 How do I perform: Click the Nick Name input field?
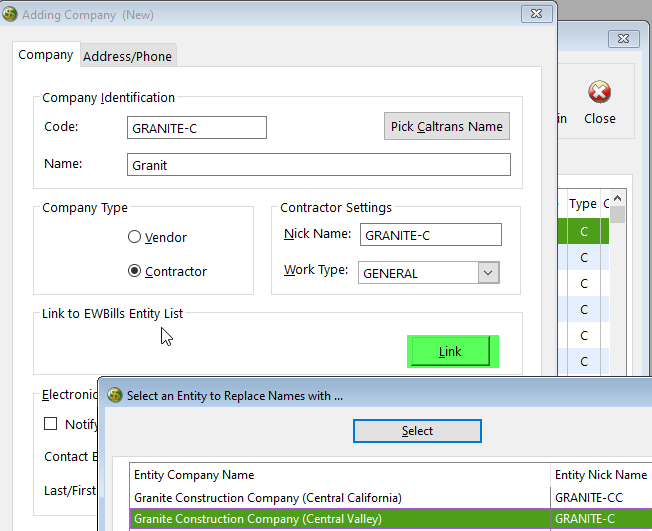click(x=430, y=235)
